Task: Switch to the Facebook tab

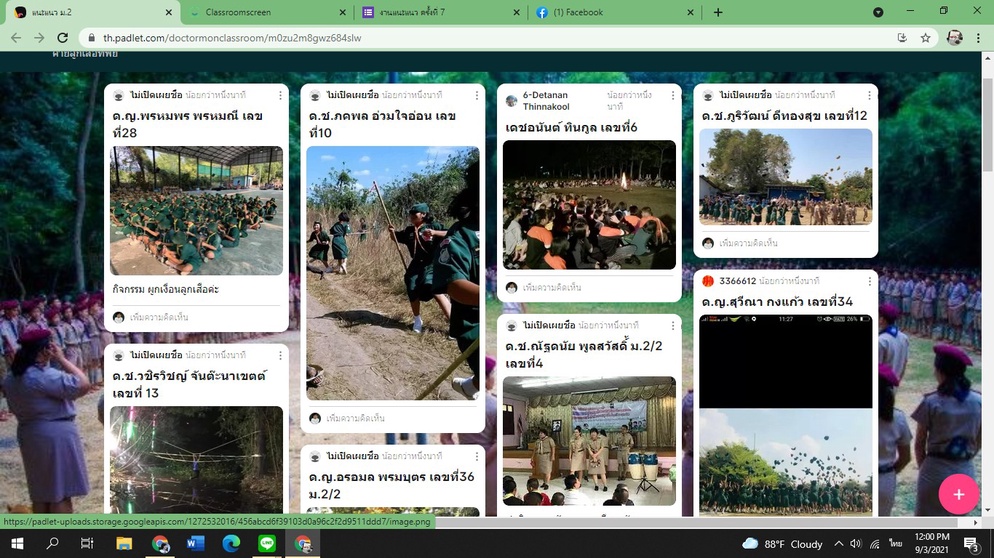Action: (x=613, y=12)
